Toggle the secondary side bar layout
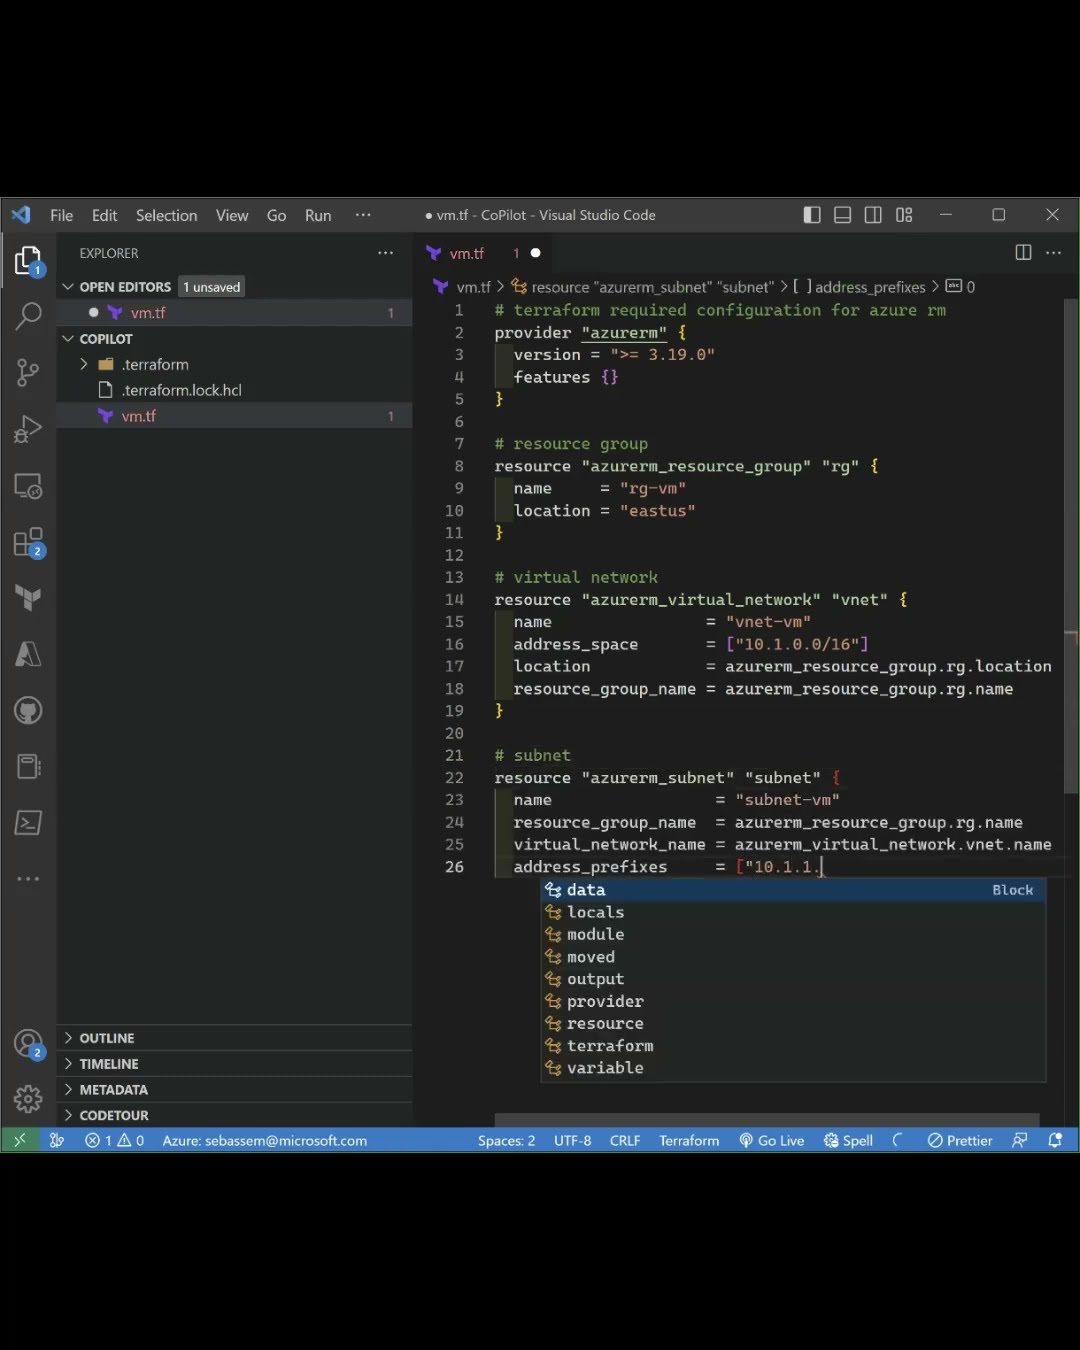1080x1350 pixels. (x=873, y=215)
